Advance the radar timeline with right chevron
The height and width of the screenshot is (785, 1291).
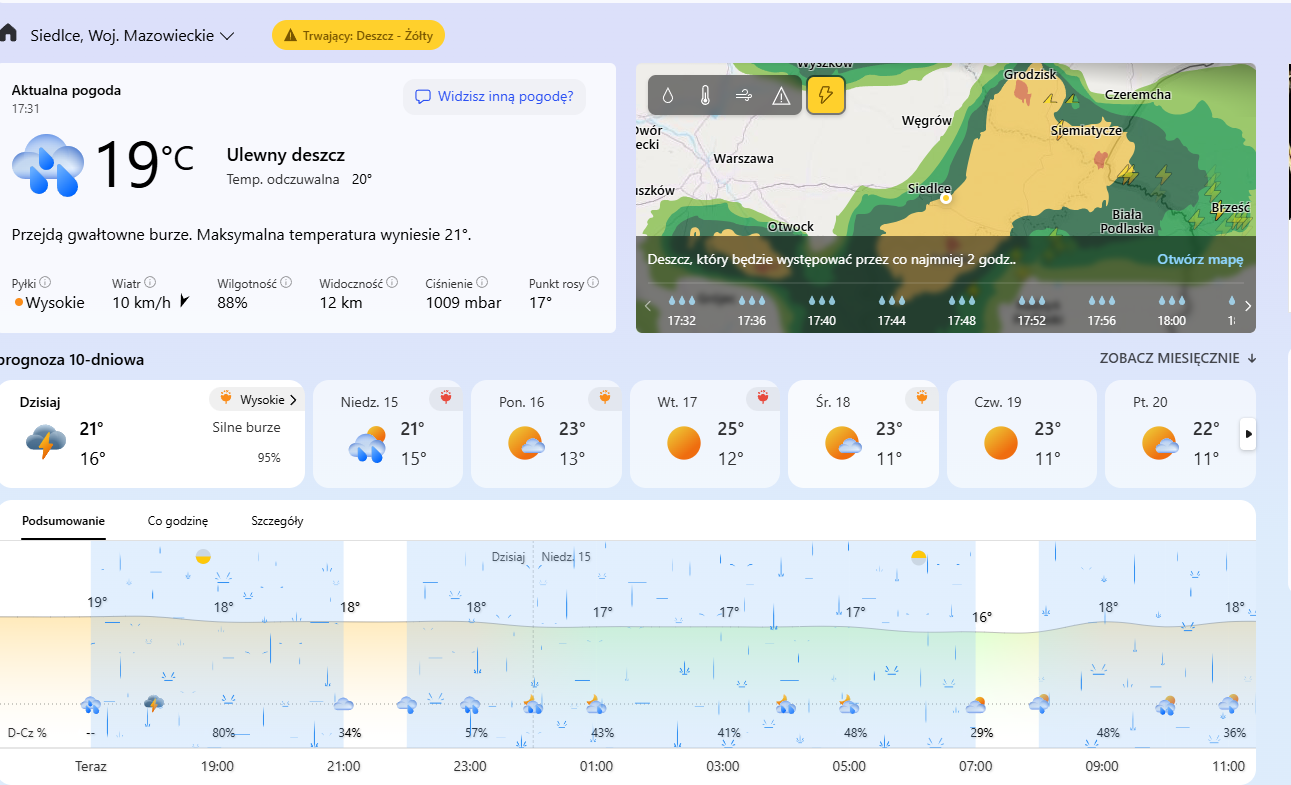click(x=1247, y=306)
